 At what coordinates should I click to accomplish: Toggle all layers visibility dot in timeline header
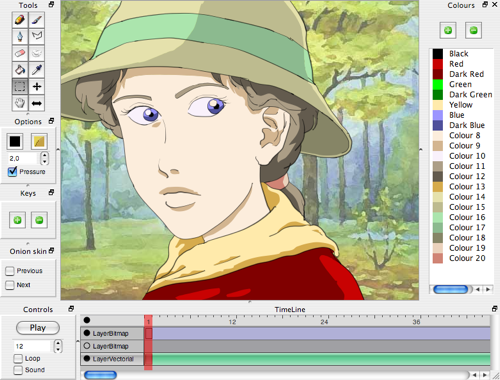87,320
